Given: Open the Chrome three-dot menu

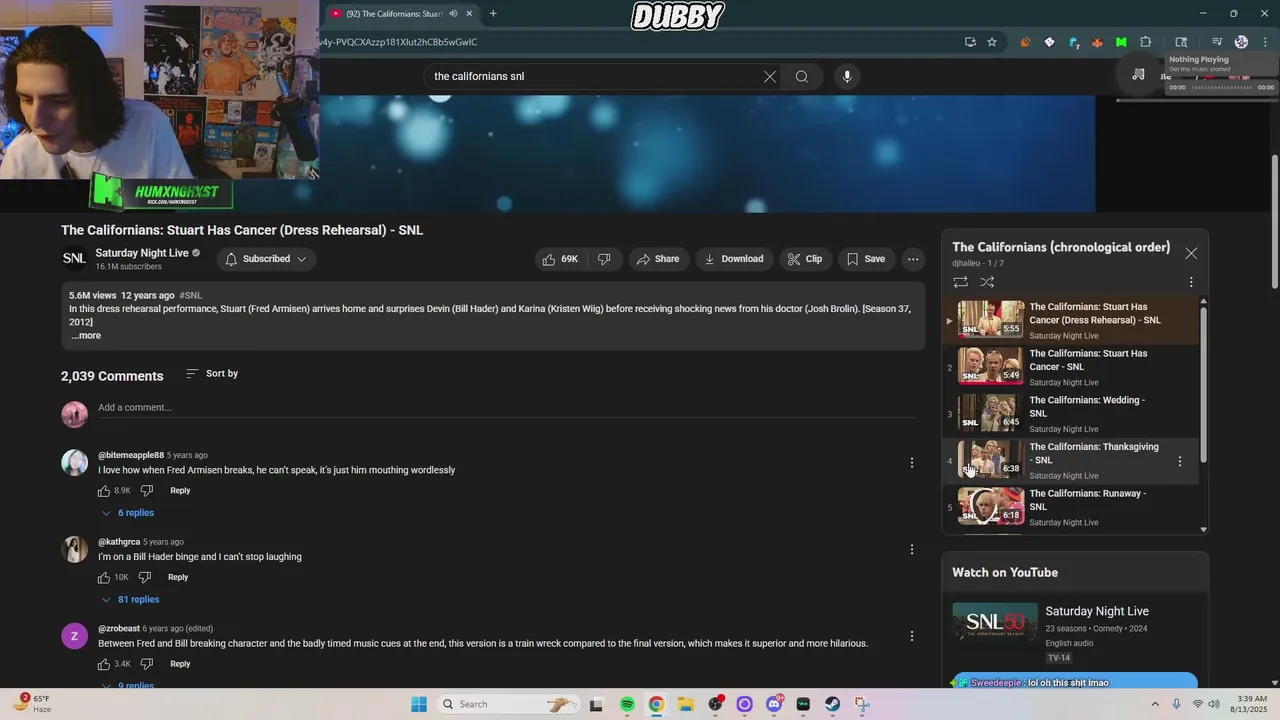Looking at the screenshot, I should 1265,42.
